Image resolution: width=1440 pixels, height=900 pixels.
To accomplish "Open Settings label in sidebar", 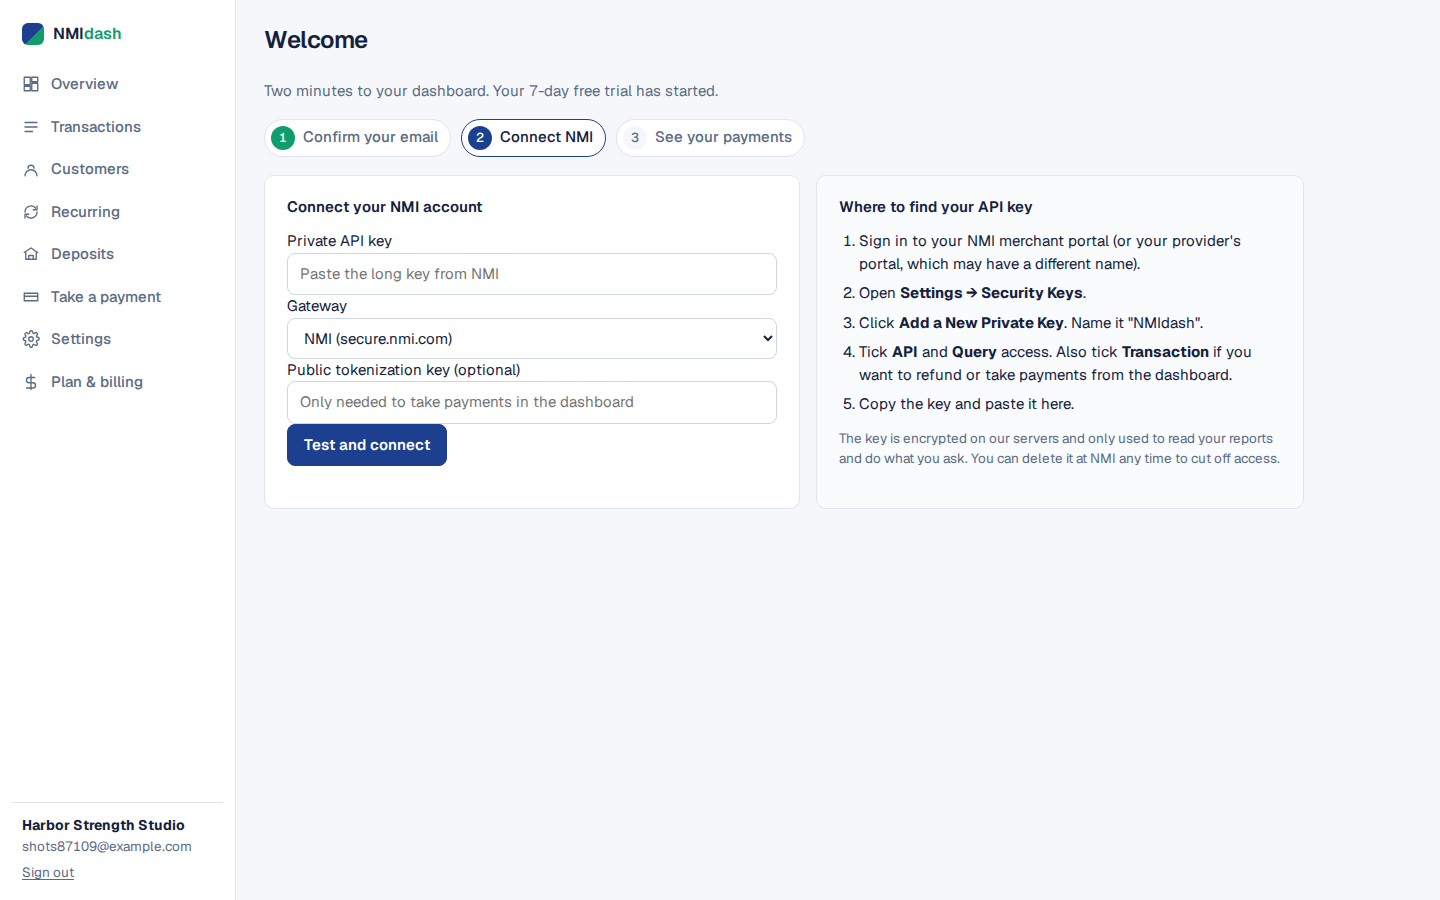I will tap(81, 339).
